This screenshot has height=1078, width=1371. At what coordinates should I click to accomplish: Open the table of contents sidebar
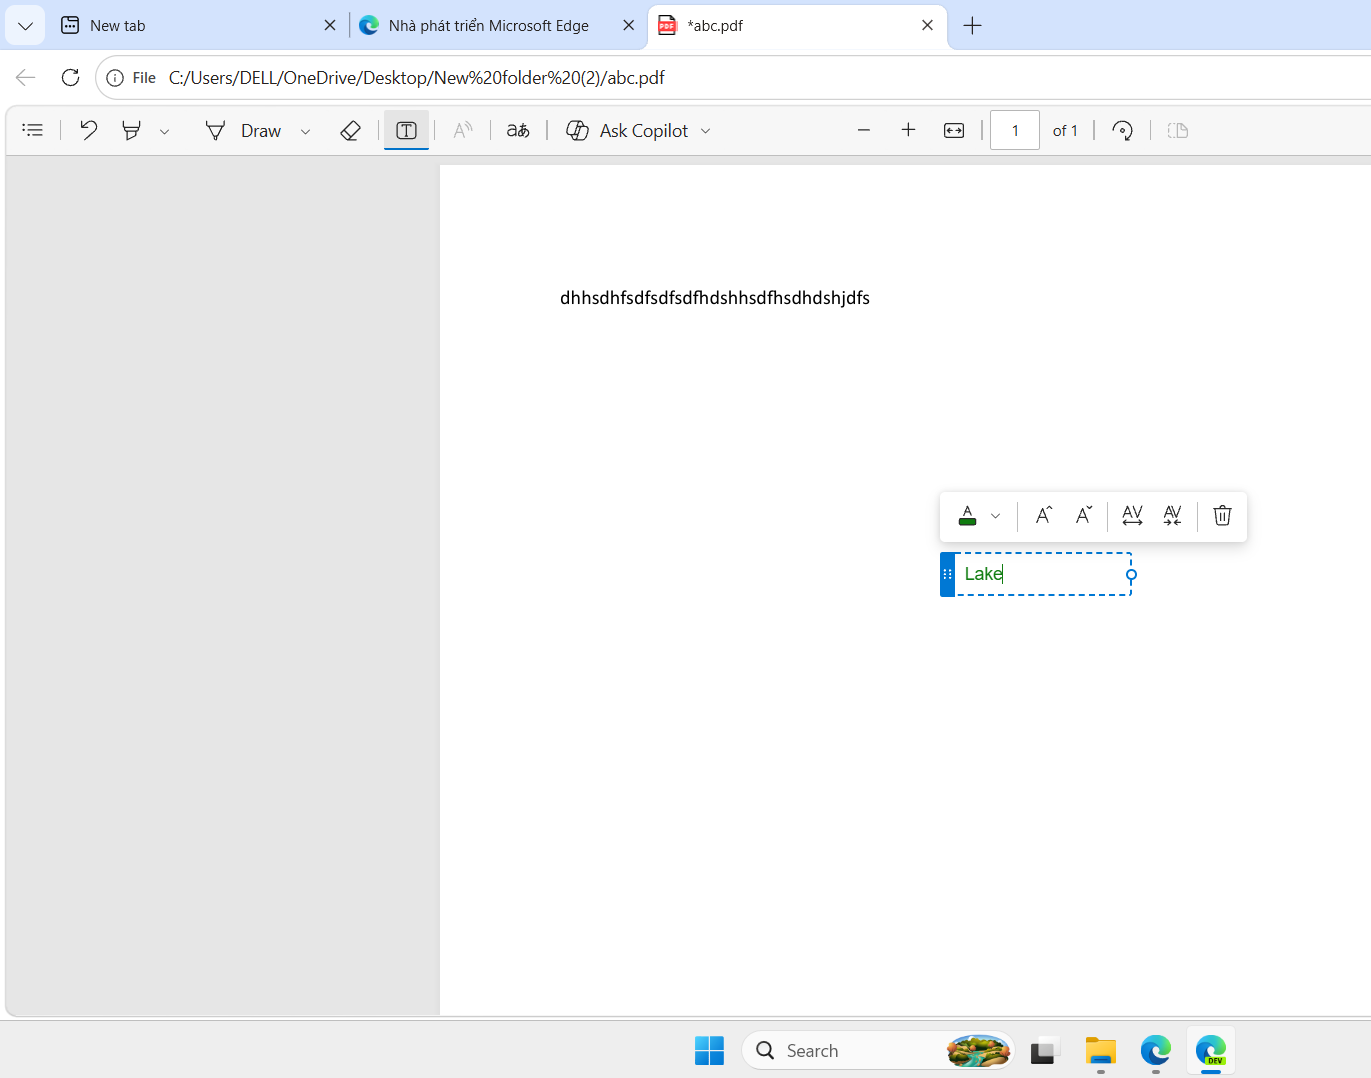(x=33, y=130)
